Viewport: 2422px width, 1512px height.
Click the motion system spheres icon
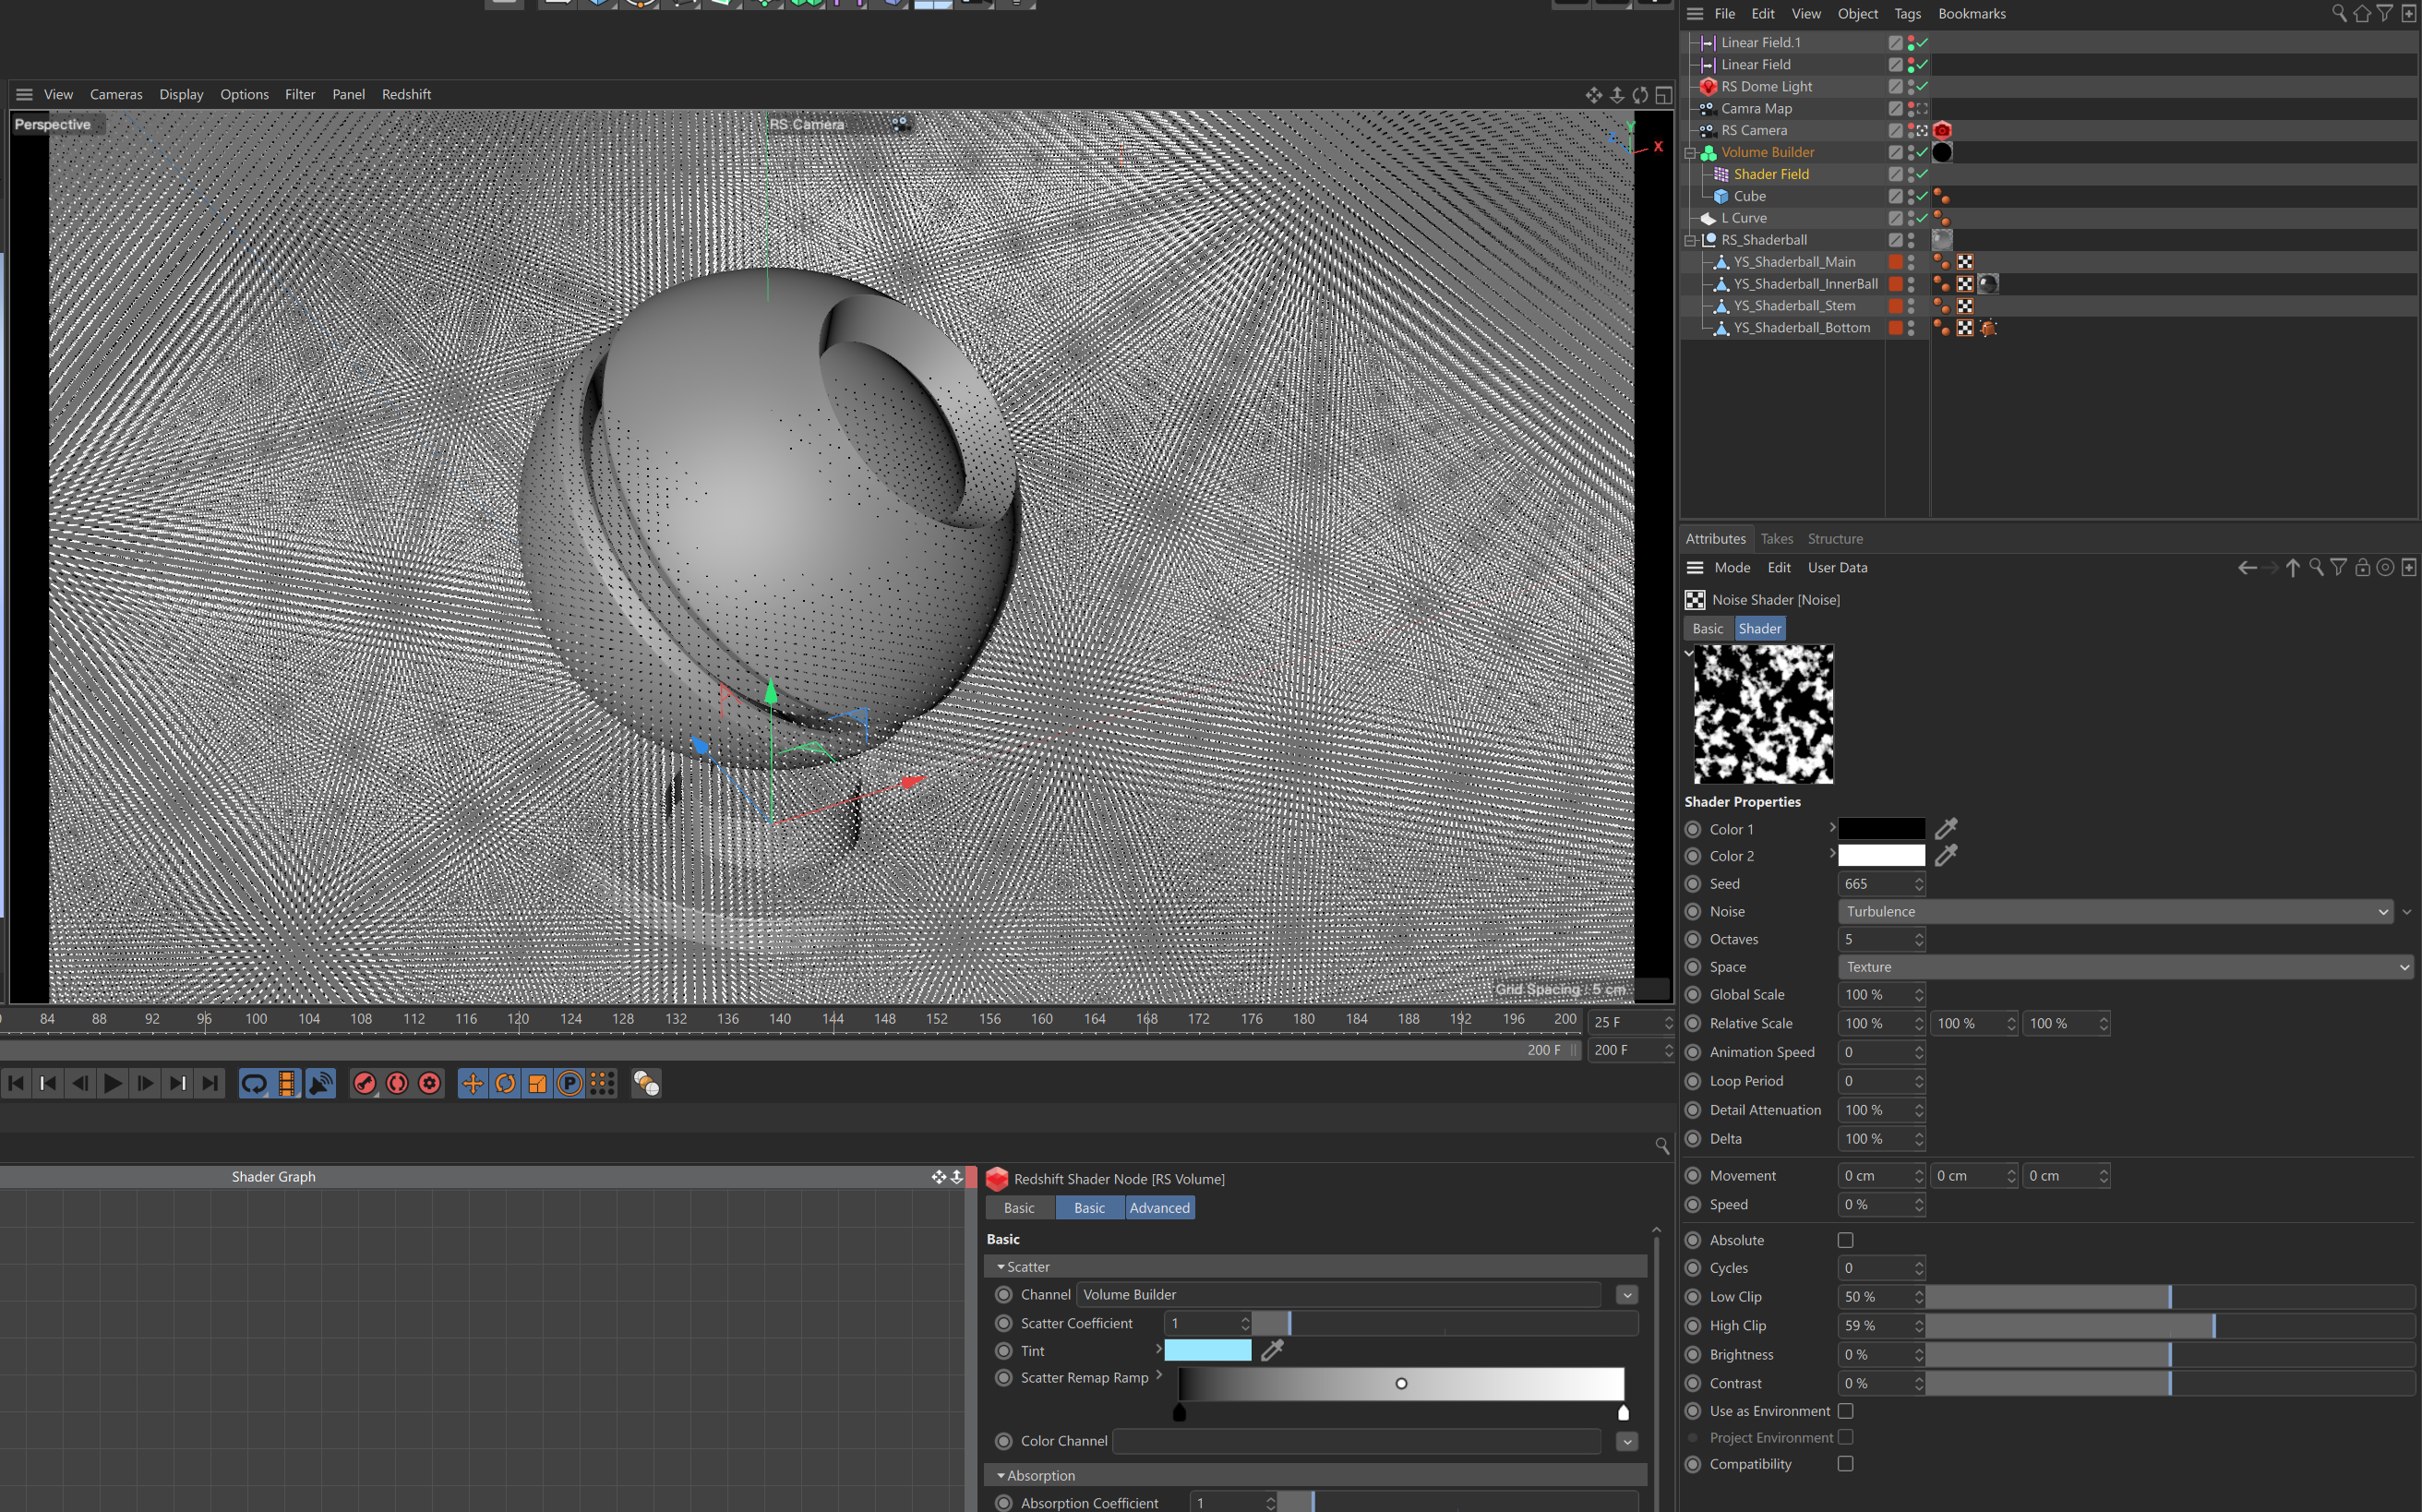[646, 1083]
